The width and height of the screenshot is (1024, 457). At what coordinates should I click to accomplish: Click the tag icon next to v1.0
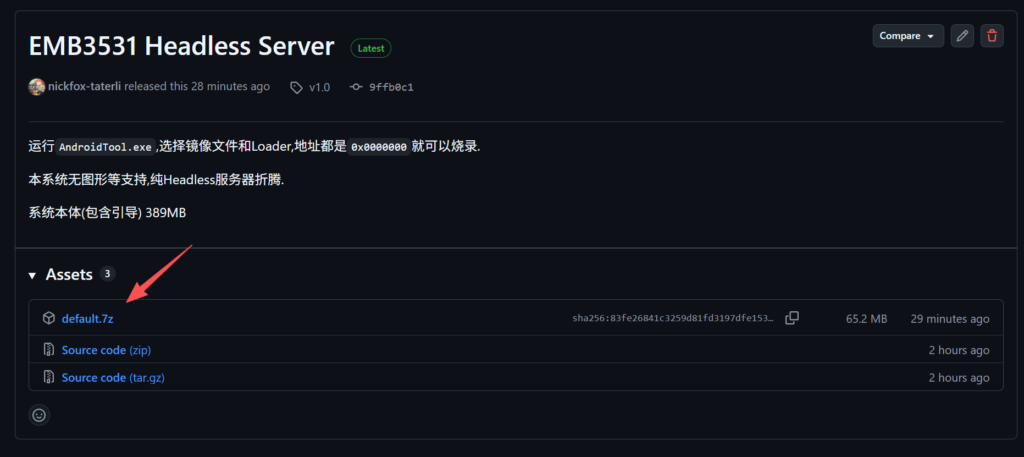[x=296, y=87]
